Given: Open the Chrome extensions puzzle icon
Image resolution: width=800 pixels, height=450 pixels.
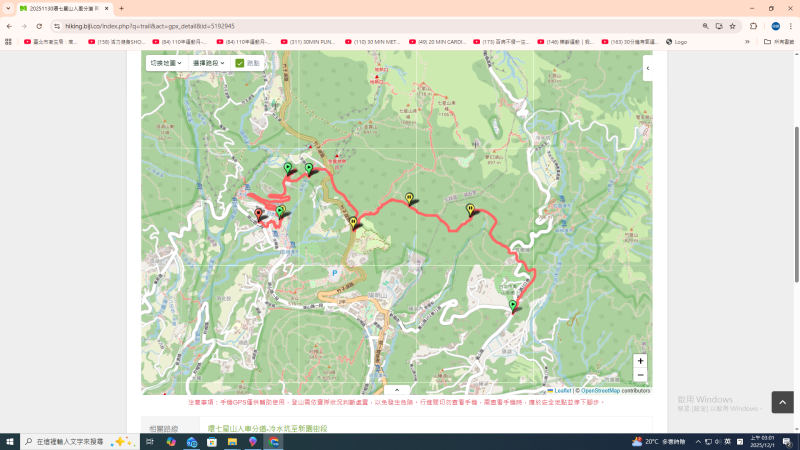Looking at the screenshot, I should [753, 26].
